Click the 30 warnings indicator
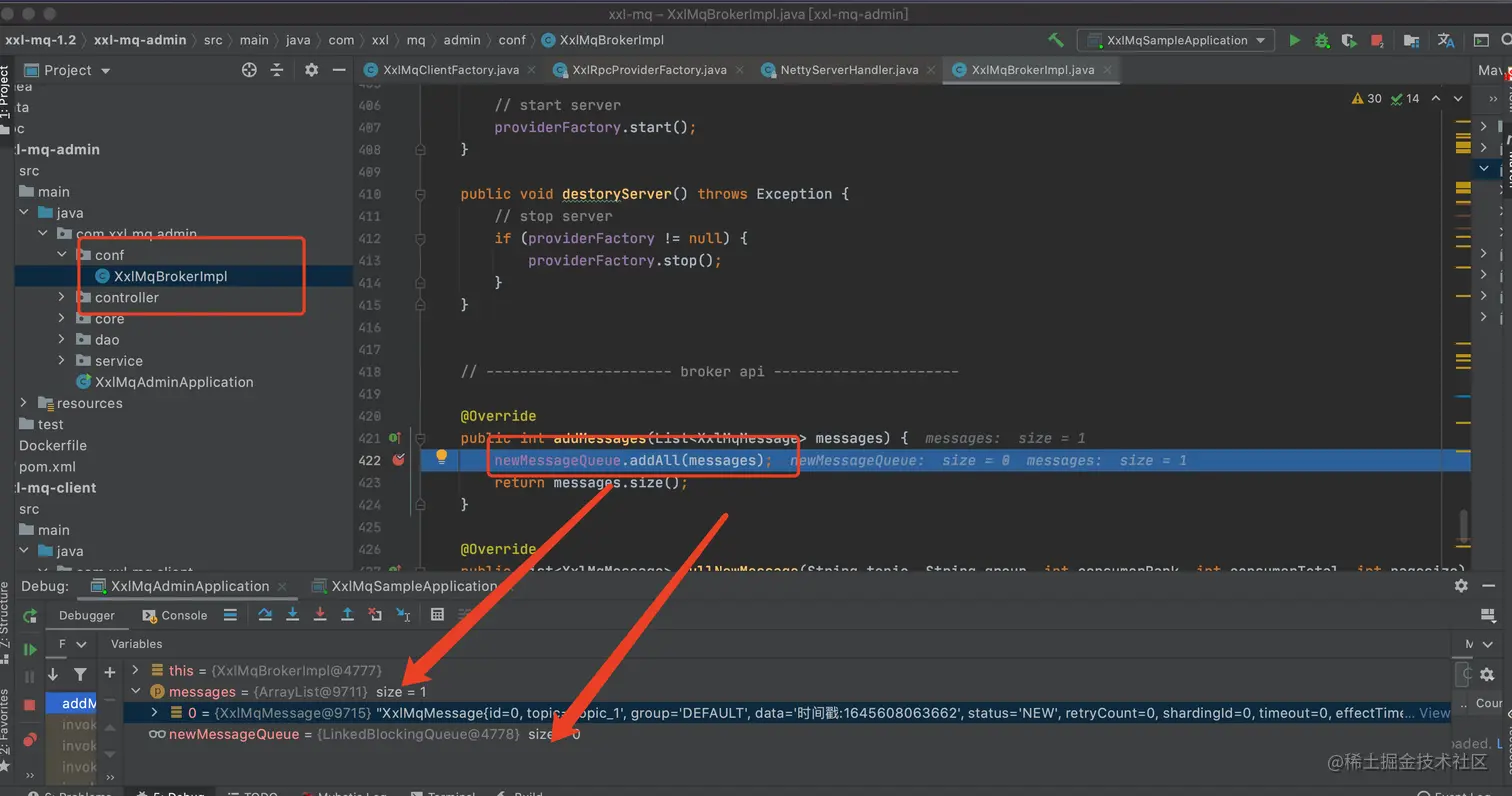 (x=1366, y=98)
